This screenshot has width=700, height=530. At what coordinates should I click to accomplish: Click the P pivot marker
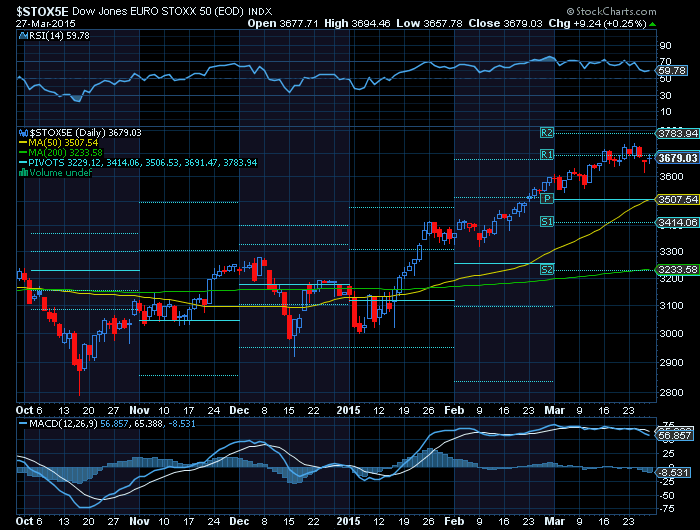[x=547, y=199]
